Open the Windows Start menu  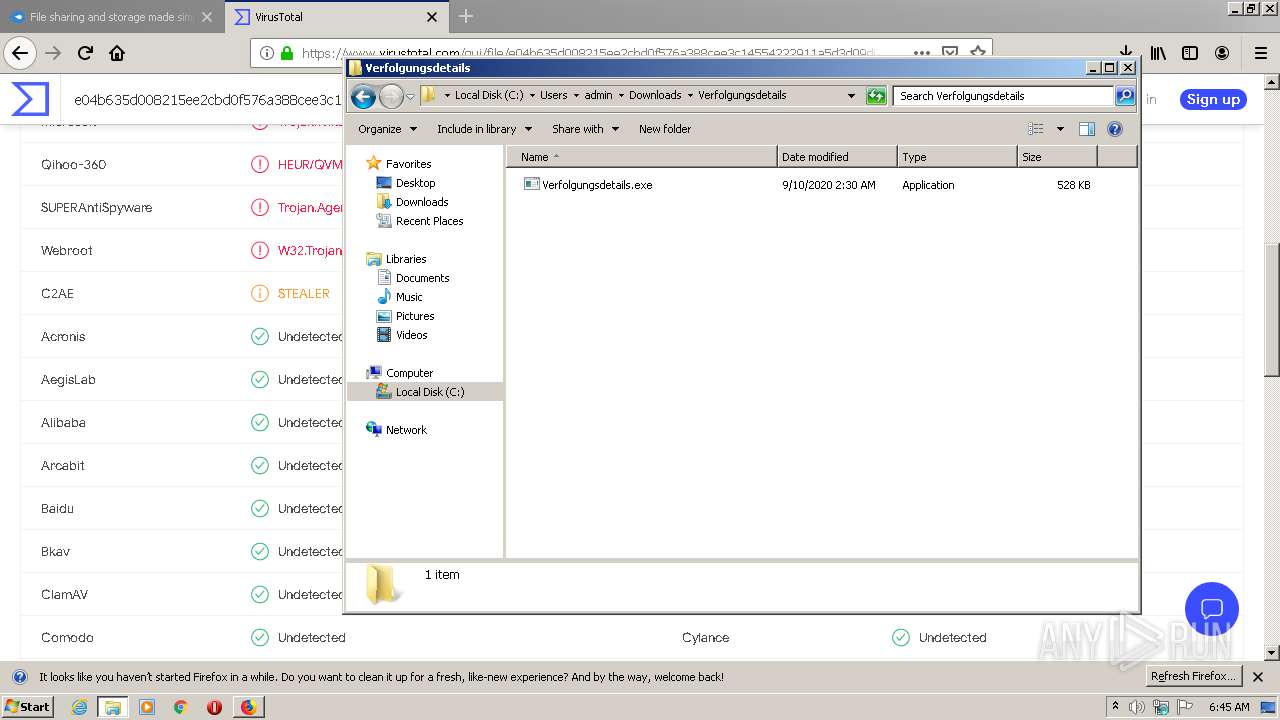[27, 706]
